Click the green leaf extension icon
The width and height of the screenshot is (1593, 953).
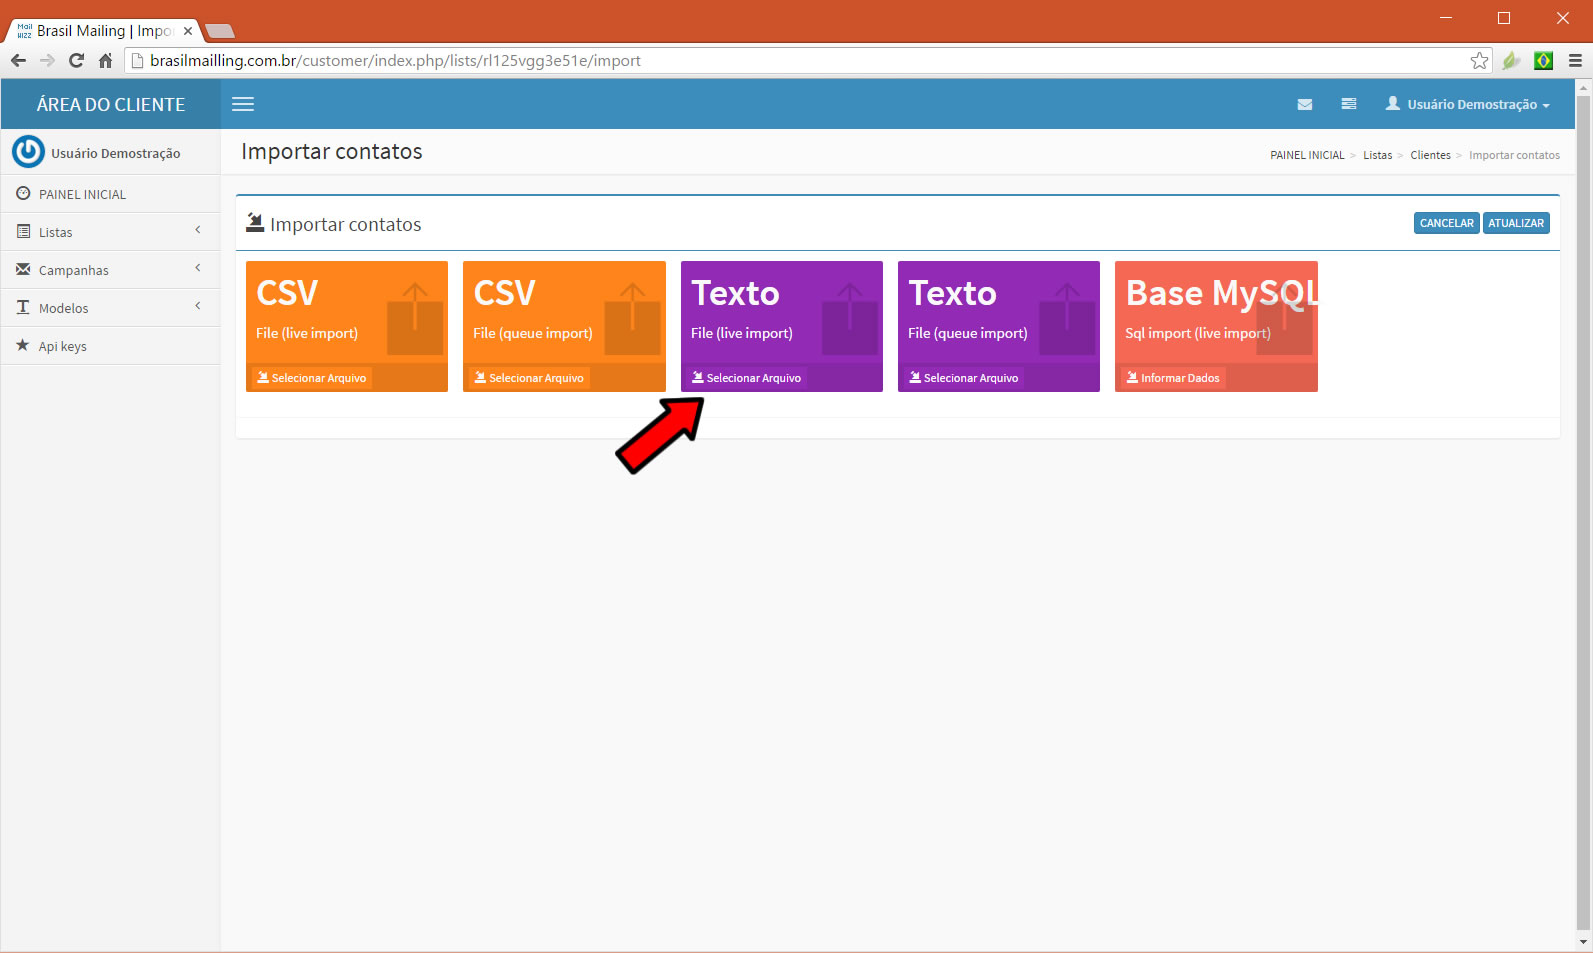tap(1511, 60)
